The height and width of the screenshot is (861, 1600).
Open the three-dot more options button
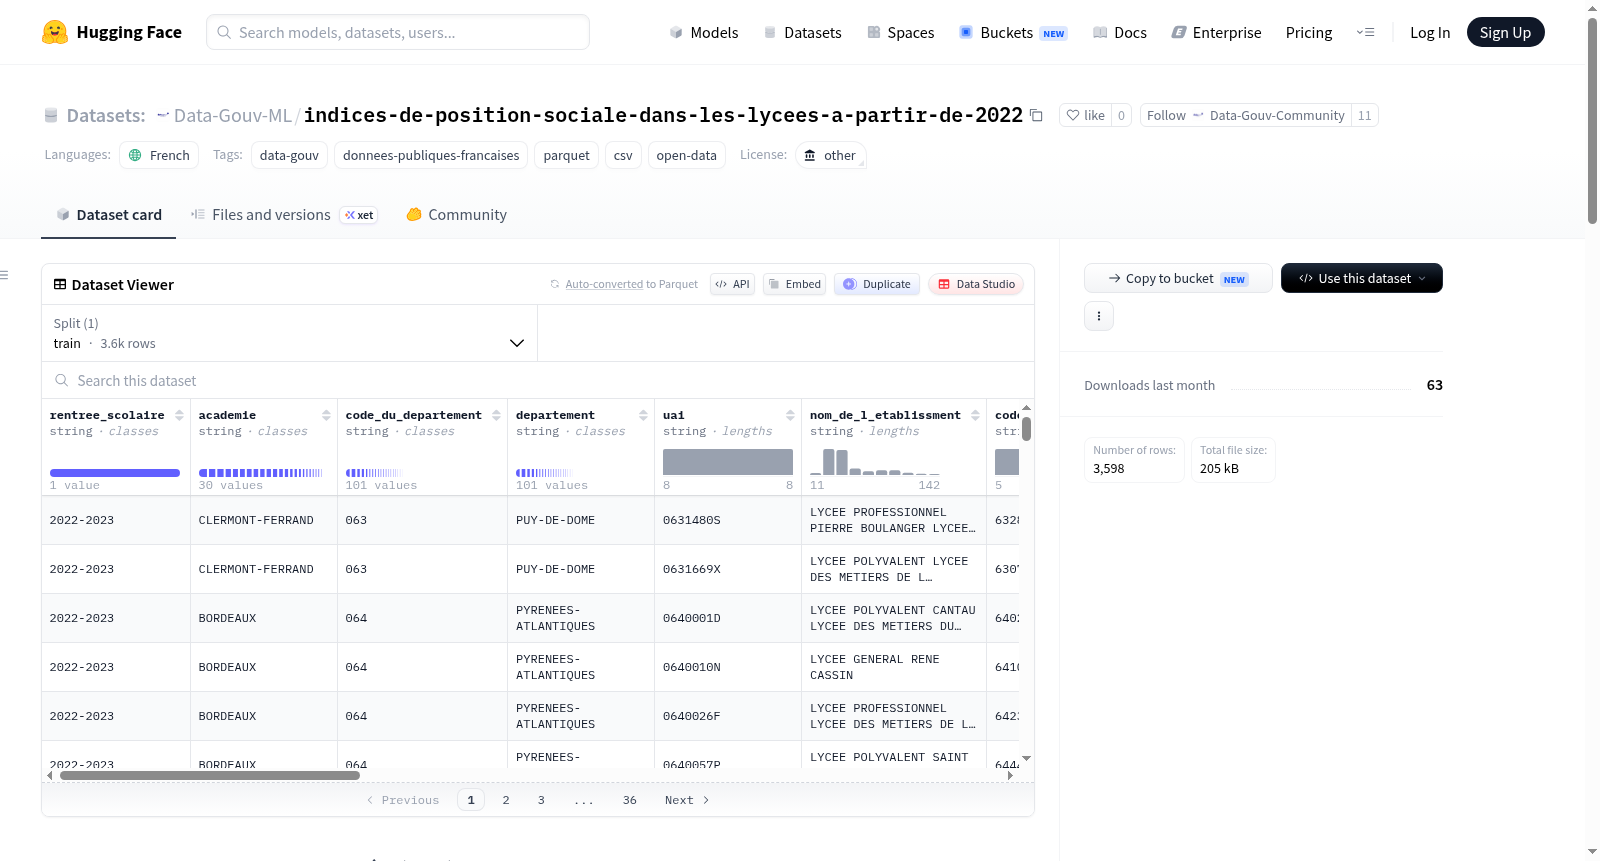point(1099,316)
